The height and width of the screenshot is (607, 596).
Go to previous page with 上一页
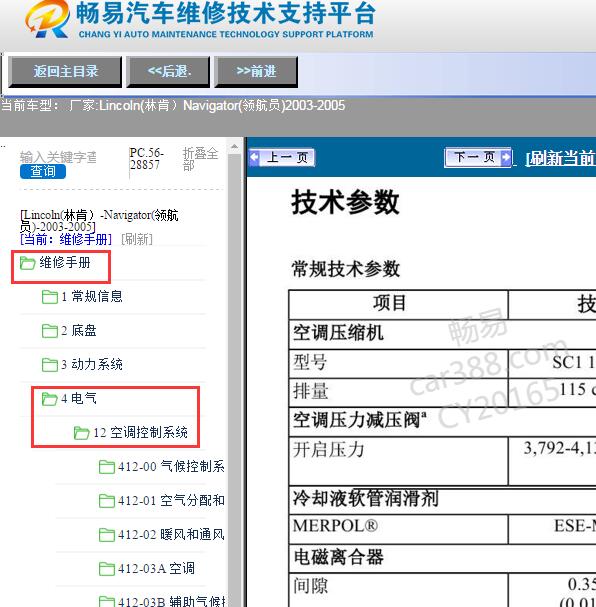[282, 158]
